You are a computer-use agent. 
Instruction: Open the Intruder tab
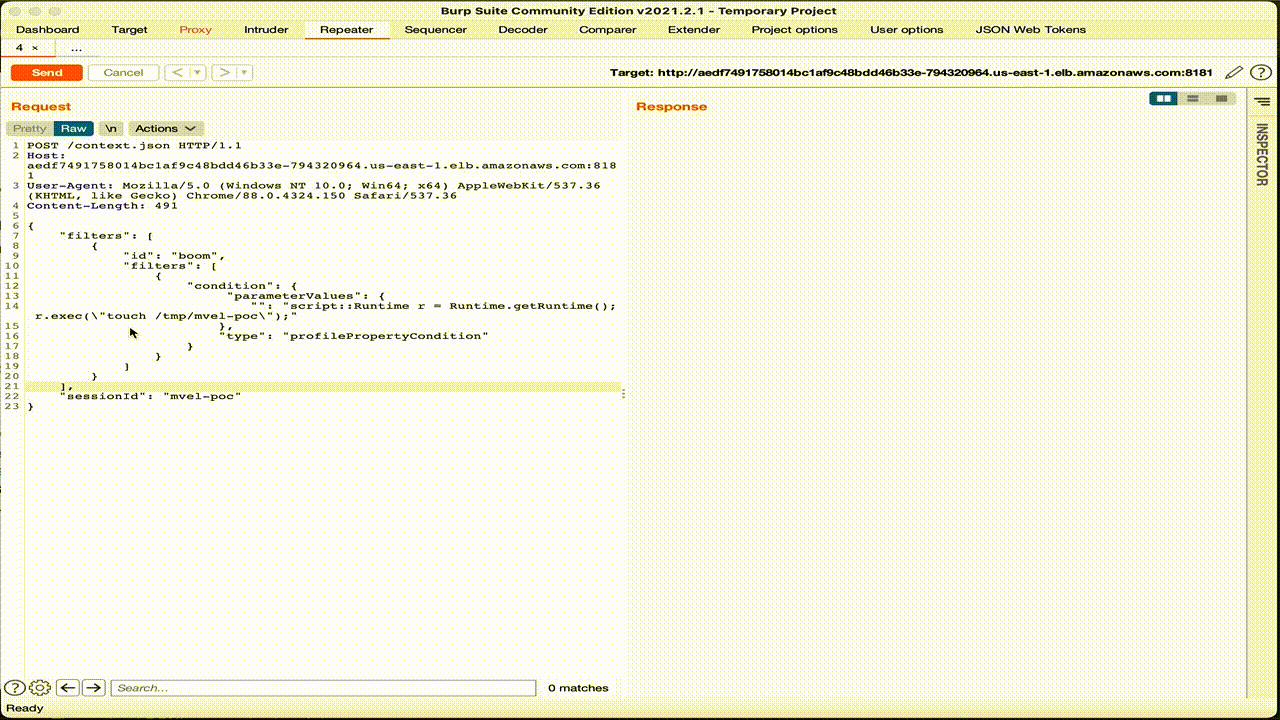tap(266, 30)
